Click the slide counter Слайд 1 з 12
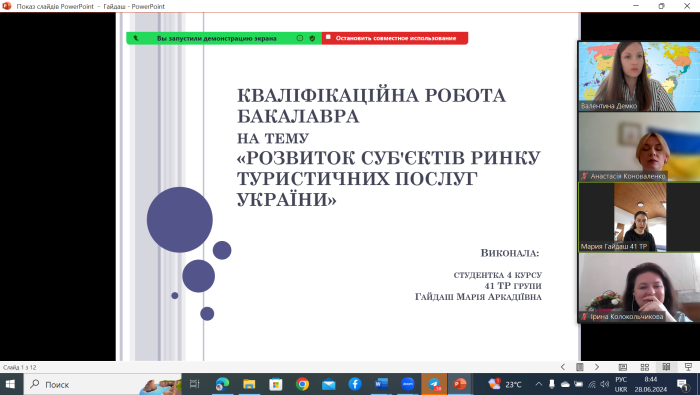700x395 pixels. click(x=20, y=367)
